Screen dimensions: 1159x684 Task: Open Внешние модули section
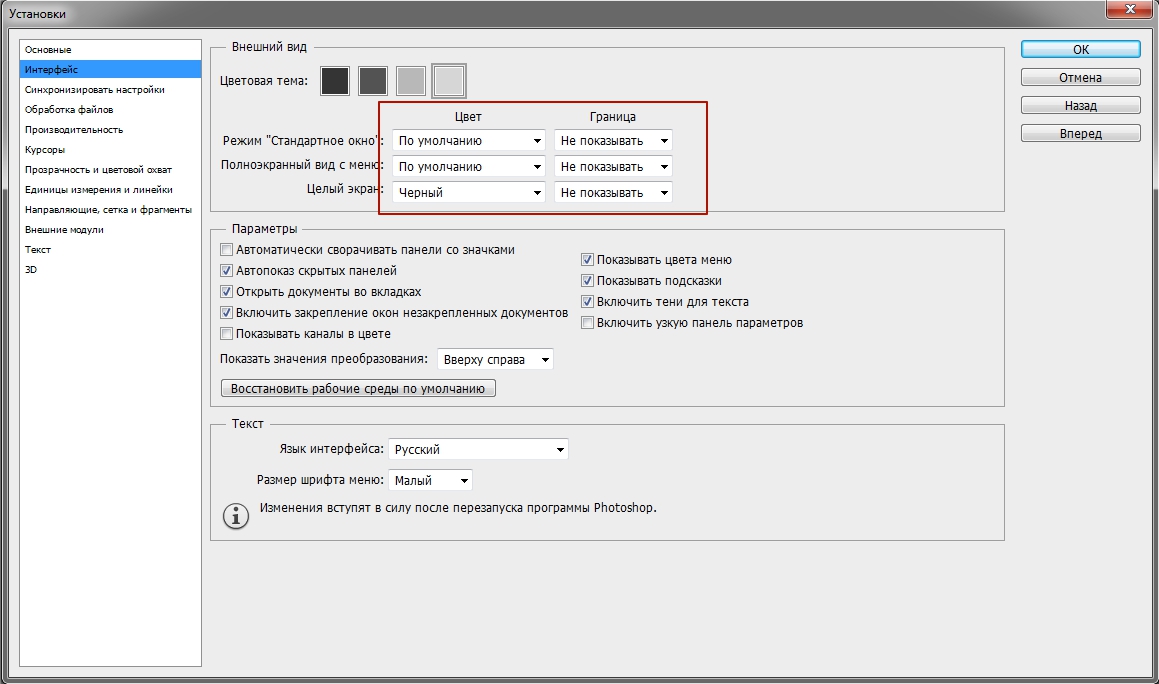pyautogui.click(x=110, y=229)
